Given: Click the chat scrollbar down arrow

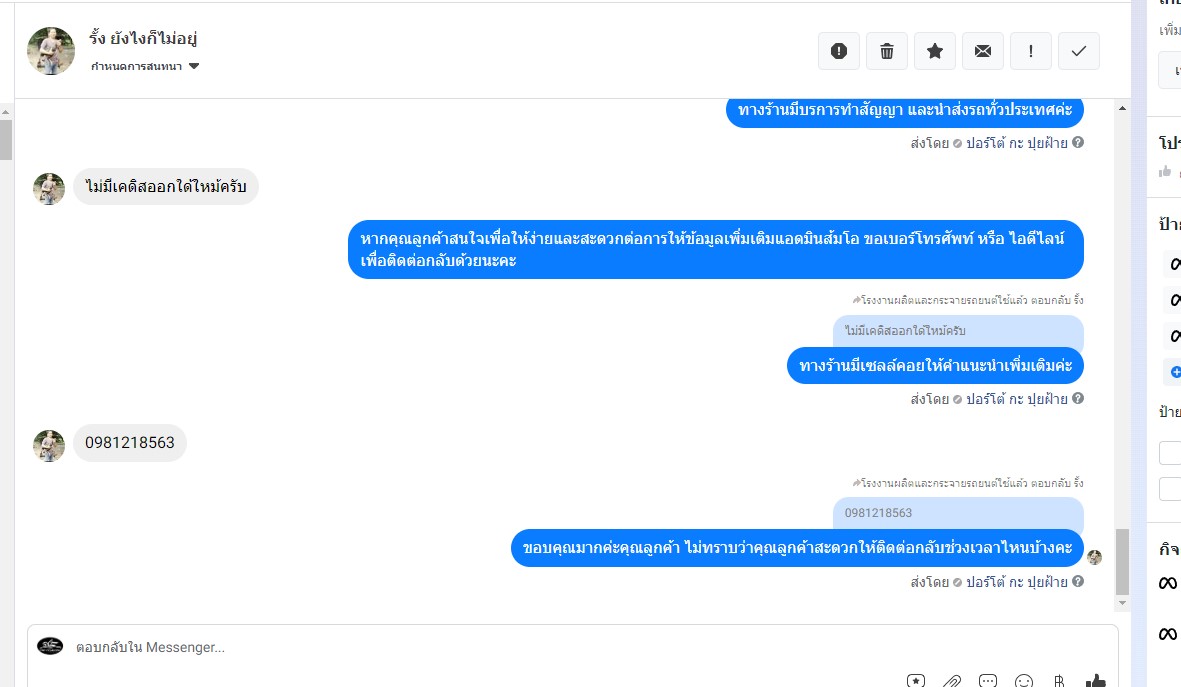Looking at the screenshot, I should tap(1122, 603).
